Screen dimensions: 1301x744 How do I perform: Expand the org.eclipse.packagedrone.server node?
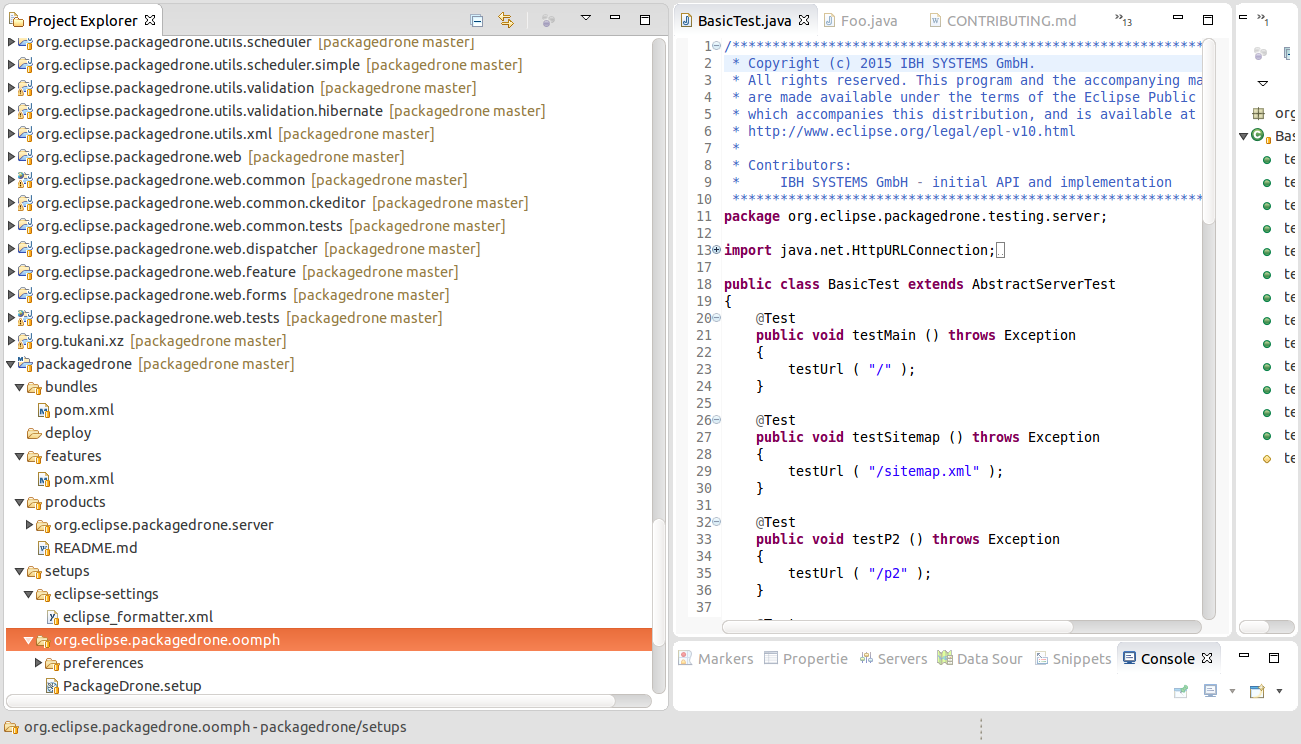[x=29, y=524]
